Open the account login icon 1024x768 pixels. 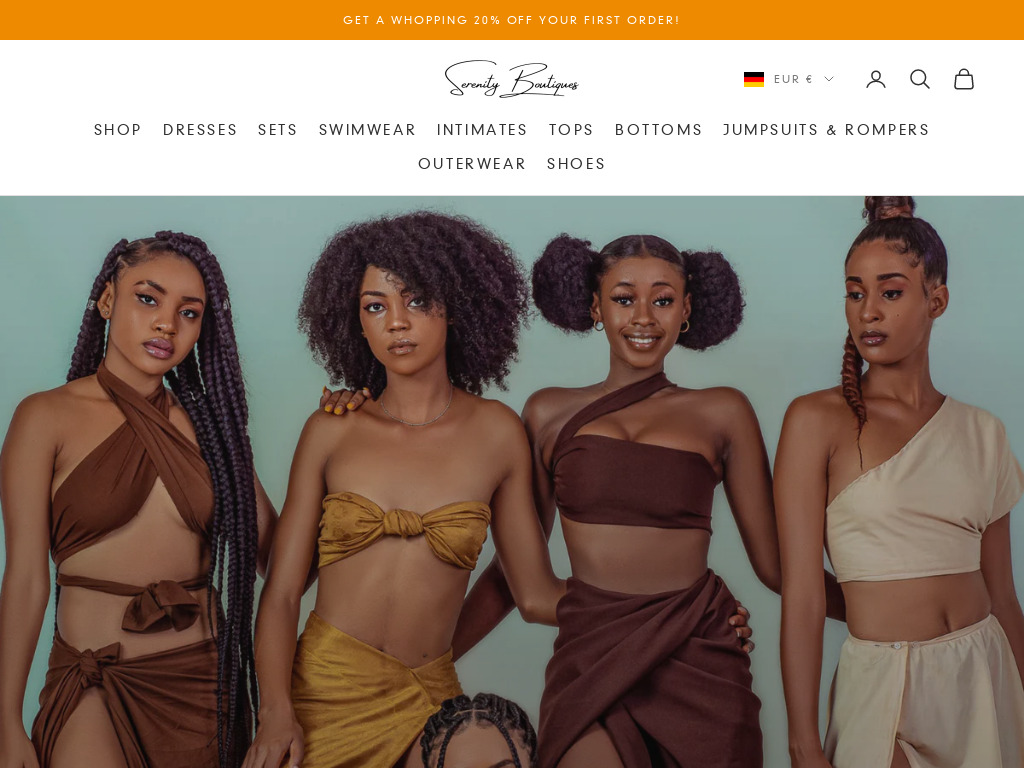coord(876,79)
